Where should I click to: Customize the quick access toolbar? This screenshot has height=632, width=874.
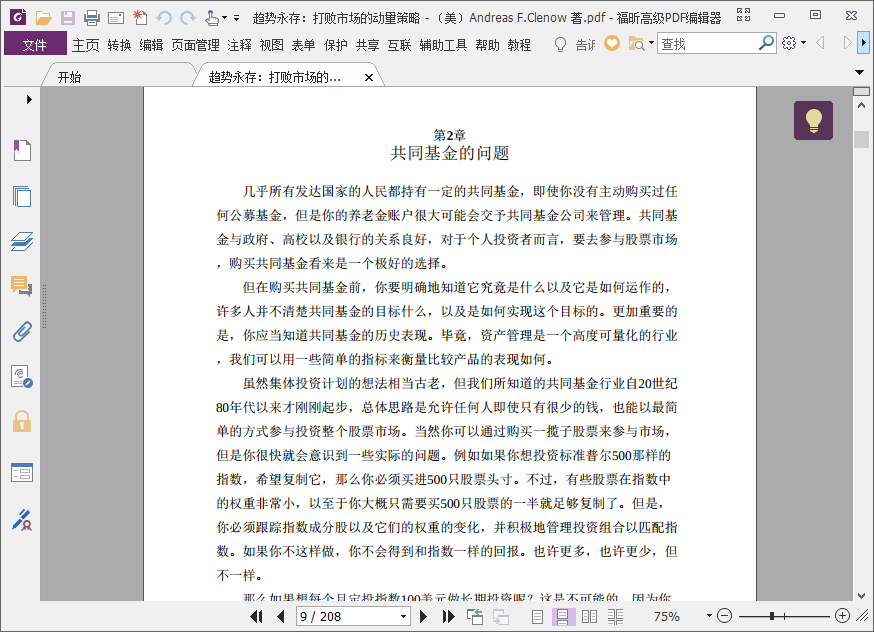(x=236, y=18)
